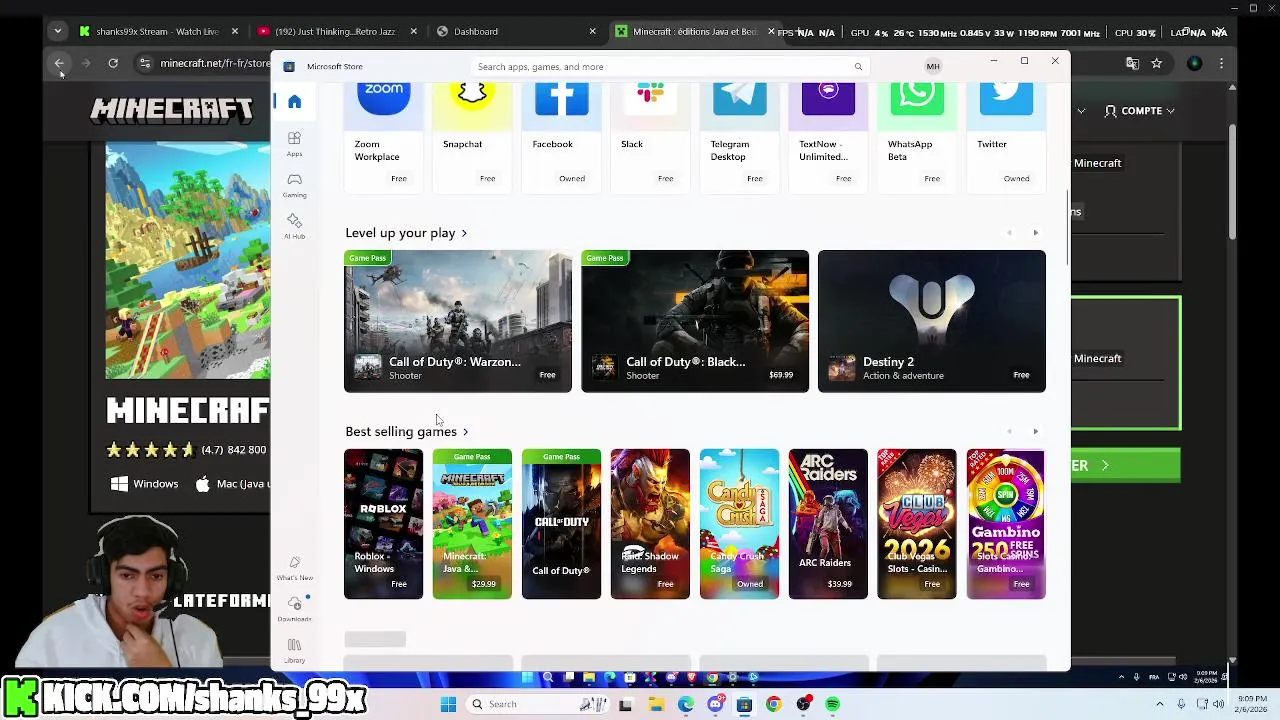Open Google Chrome from taskbar
This screenshot has width=1280, height=720.
click(x=773, y=704)
